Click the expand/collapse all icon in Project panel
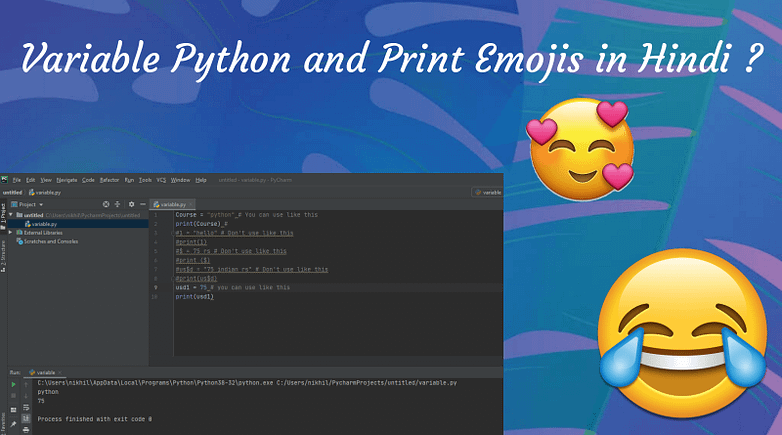 [x=118, y=204]
